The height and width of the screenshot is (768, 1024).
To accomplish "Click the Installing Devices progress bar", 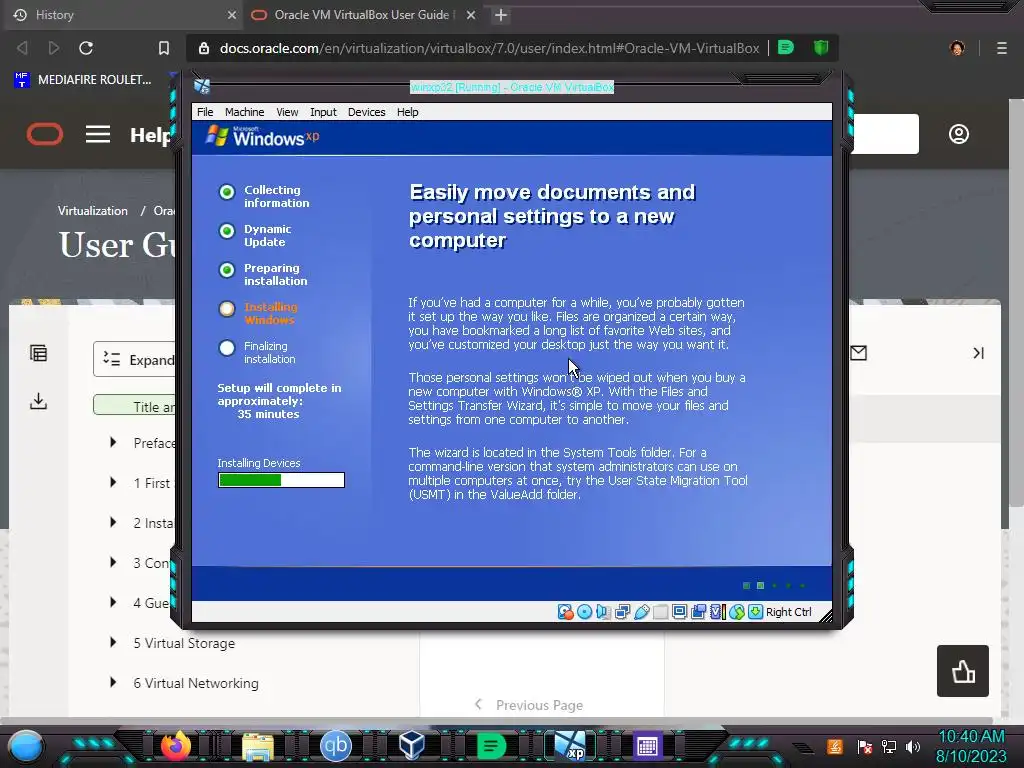I will coord(281,480).
